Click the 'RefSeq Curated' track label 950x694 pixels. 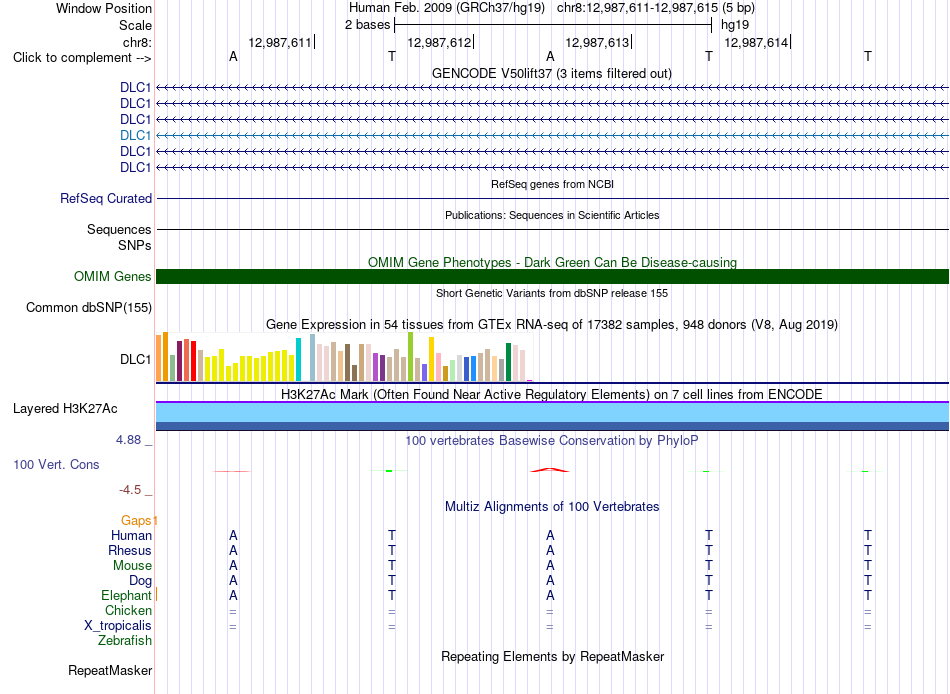coord(106,198)
